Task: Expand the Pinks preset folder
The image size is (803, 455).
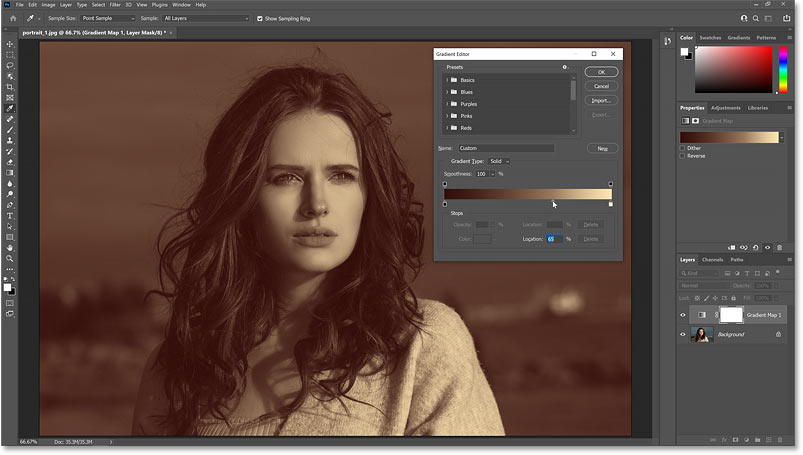Action: tap(447, 116)
